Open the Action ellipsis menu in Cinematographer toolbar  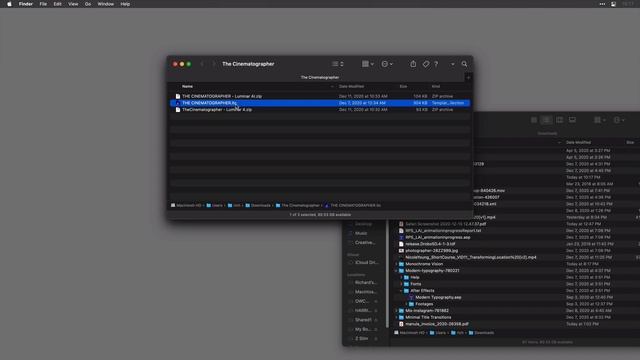tap(387, 64)
